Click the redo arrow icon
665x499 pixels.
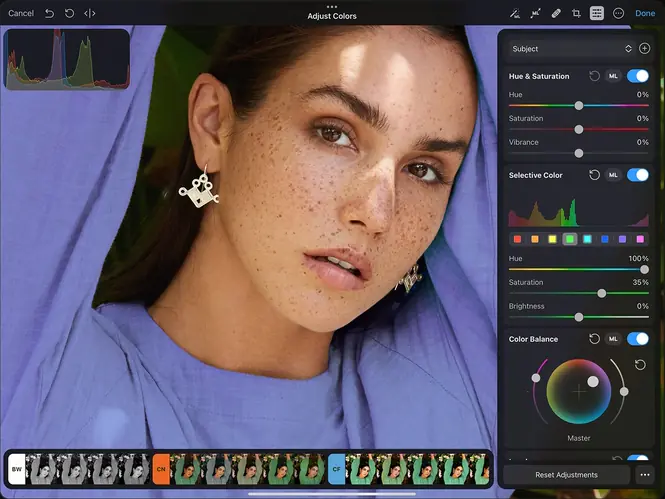(x=69, y=14)
